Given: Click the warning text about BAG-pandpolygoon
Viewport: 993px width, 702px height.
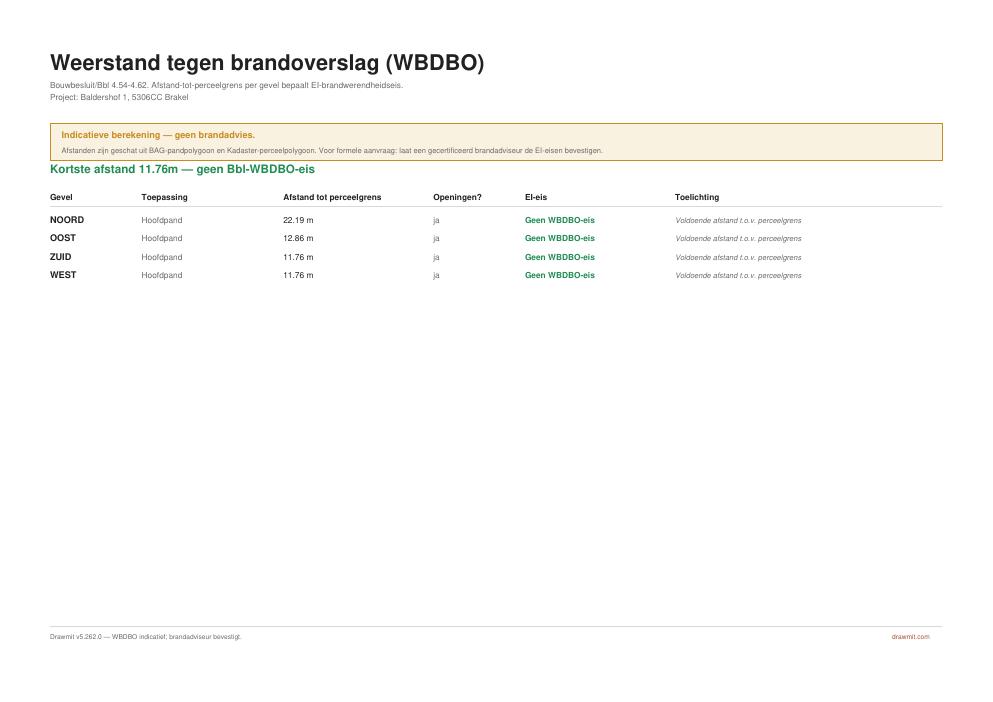Looking at the screenshot, I should (332, 151).
